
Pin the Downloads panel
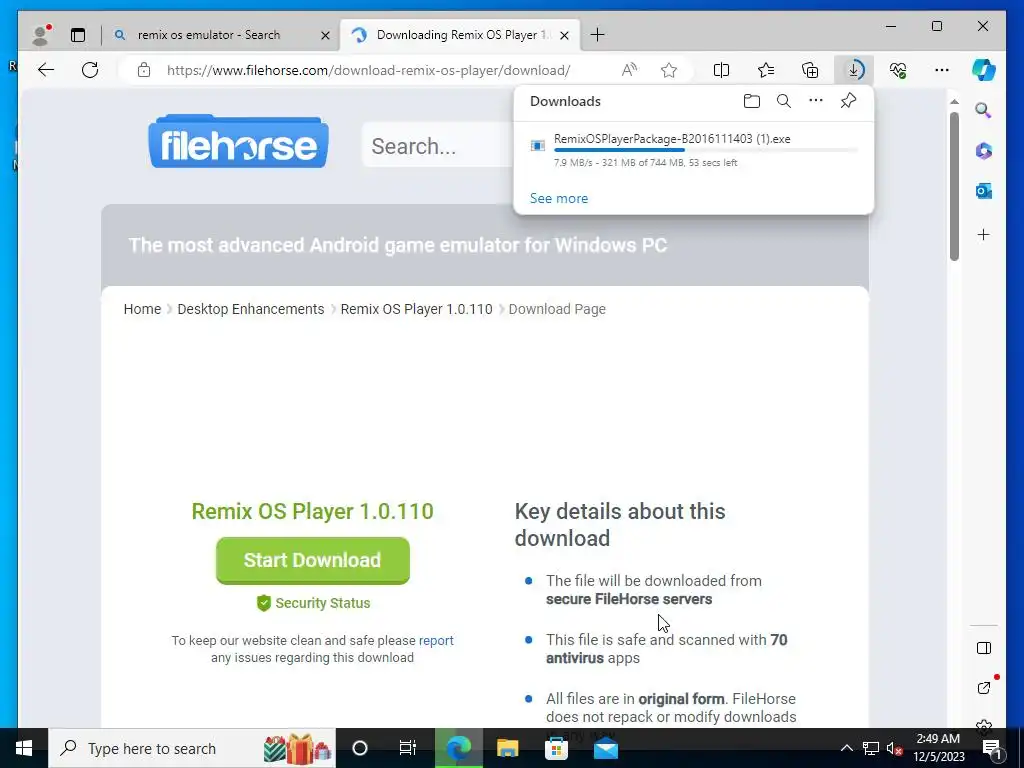click(x=848, y=101)
